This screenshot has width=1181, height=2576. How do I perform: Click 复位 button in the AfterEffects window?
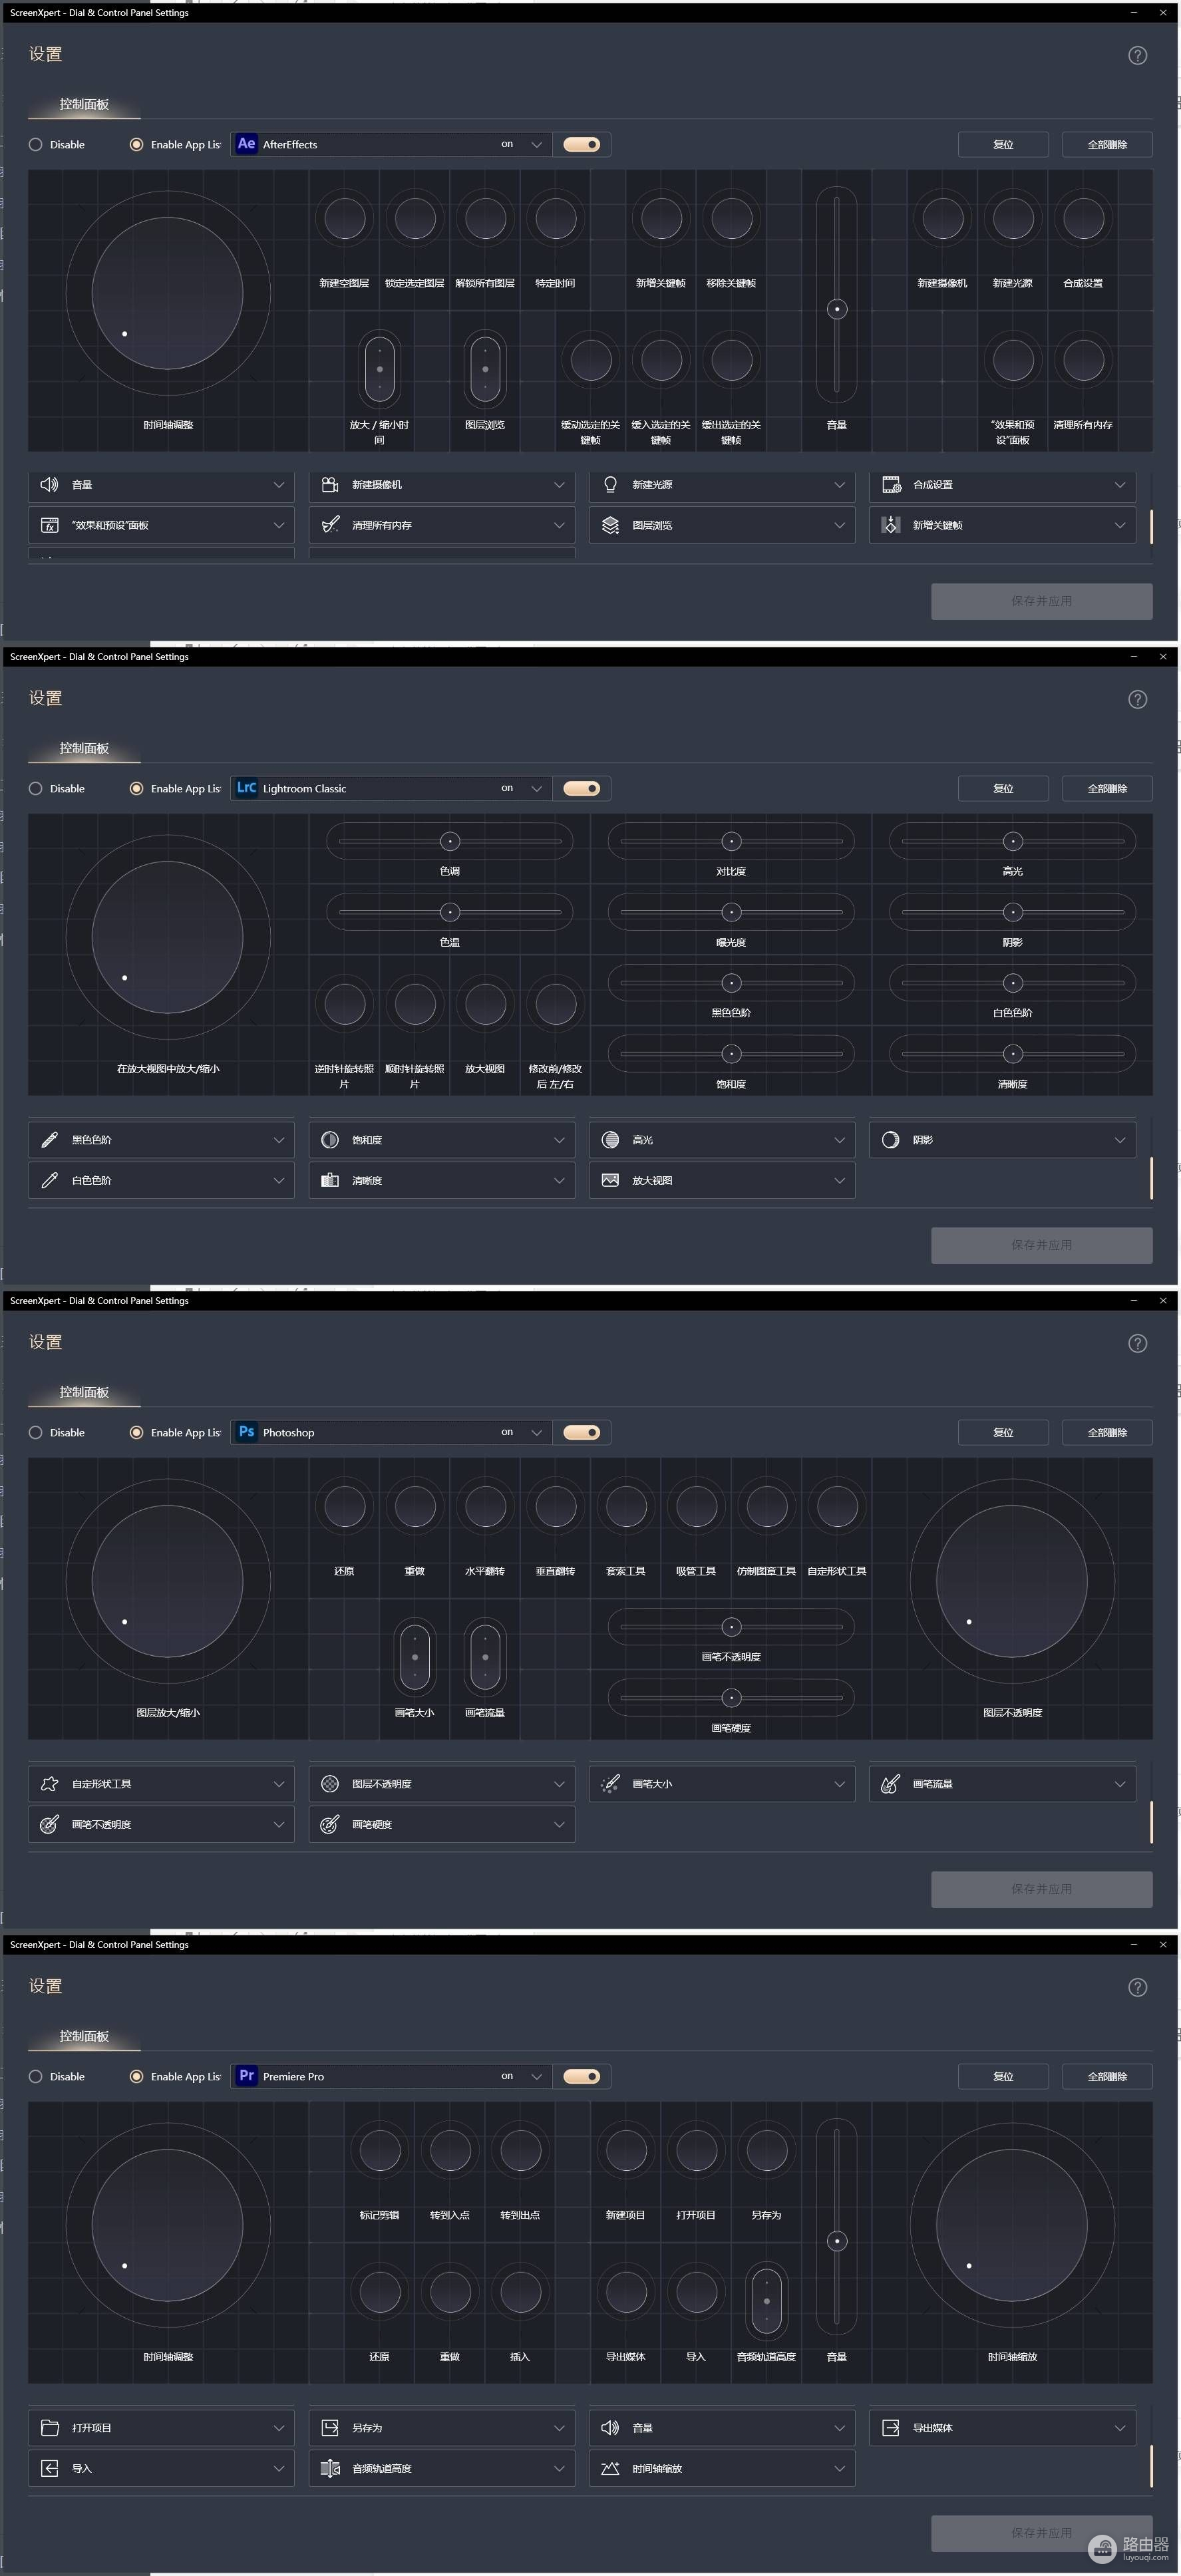click(1003, 144)
